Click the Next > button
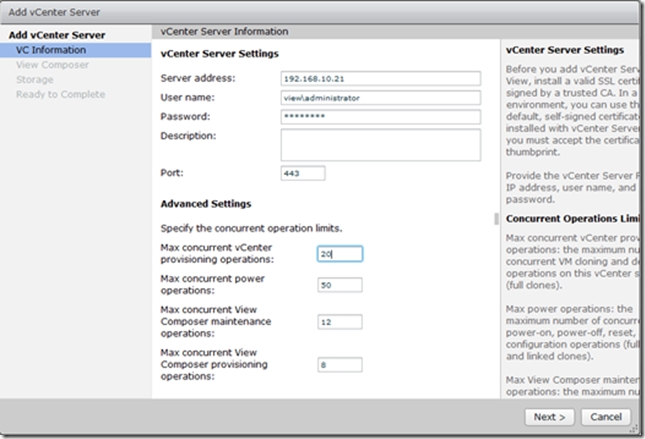The image size is (645, 439). 549,417
